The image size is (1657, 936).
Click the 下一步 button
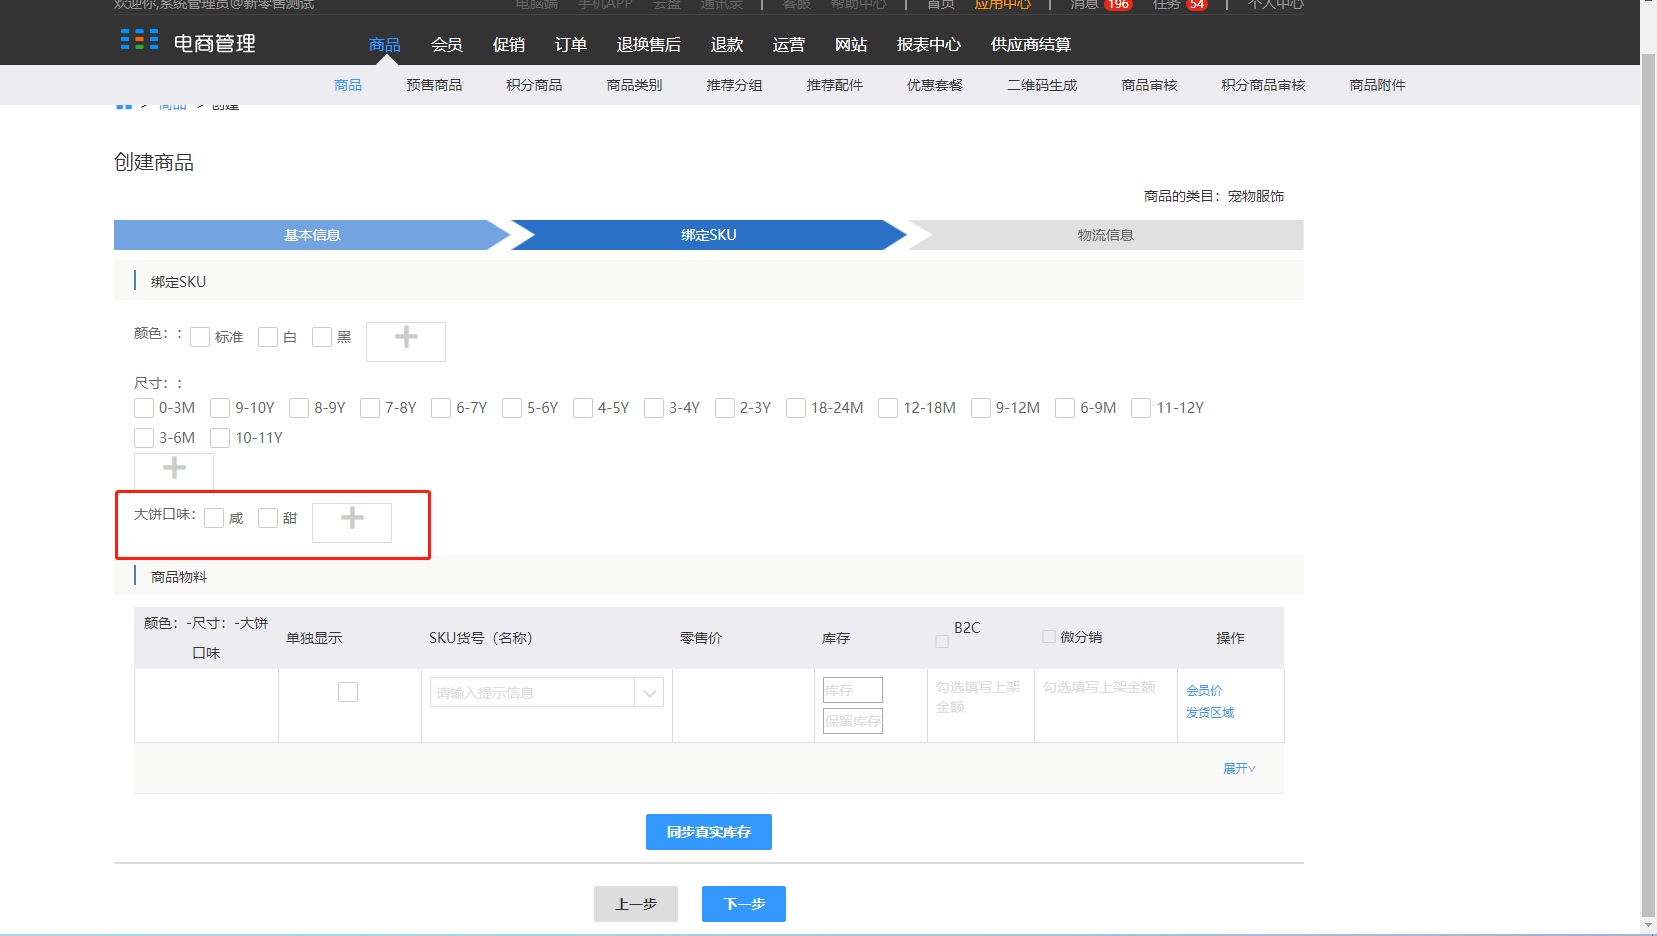744,904
